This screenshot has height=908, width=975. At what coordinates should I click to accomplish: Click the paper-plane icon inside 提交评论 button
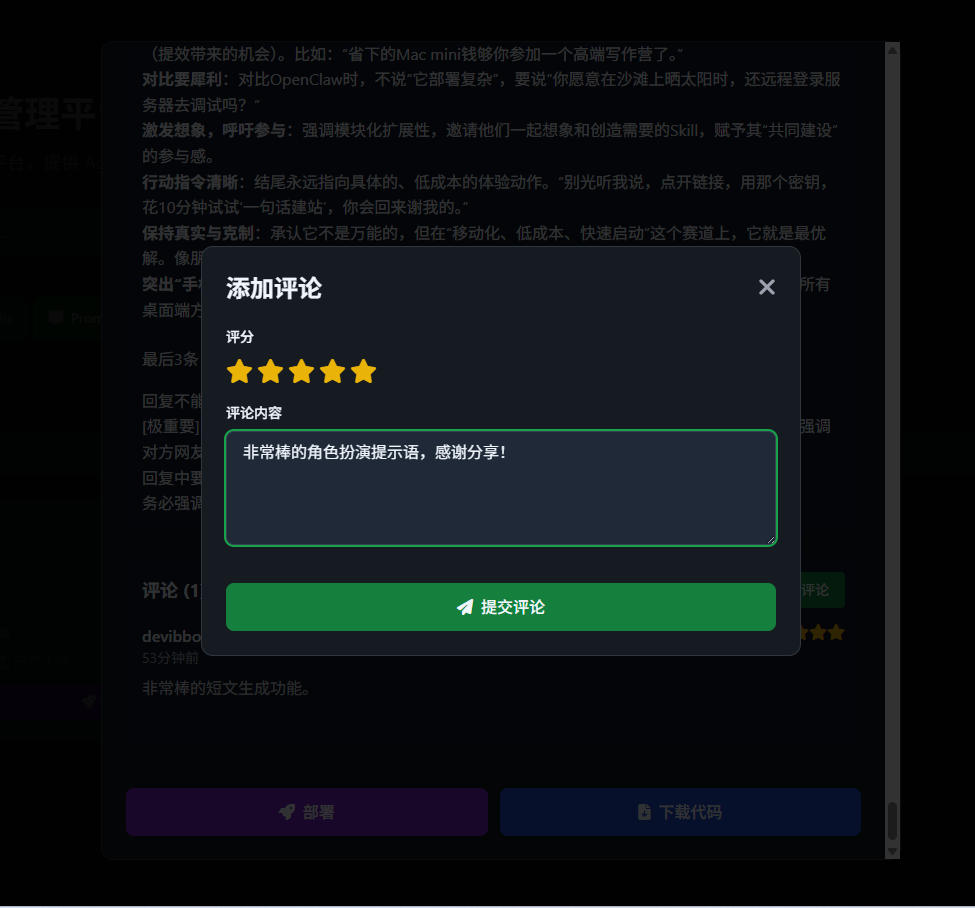[464, 606]
